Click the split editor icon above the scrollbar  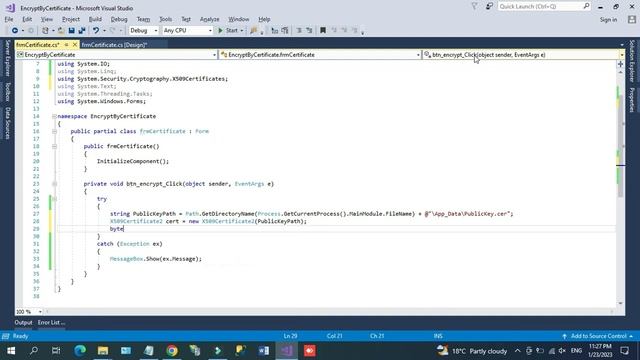(620, 64)
